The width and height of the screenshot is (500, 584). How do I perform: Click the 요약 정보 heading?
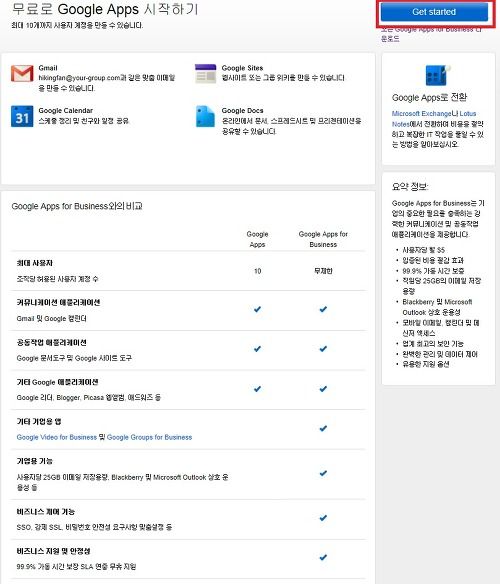(x=410, y=187)
